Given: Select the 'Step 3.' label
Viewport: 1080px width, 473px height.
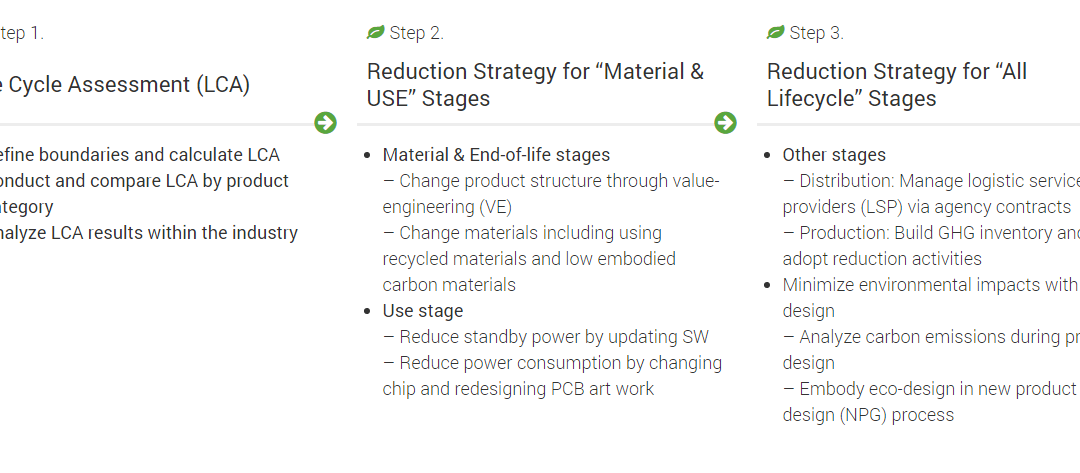Looking at the screenshot, I should click(817, 33).
